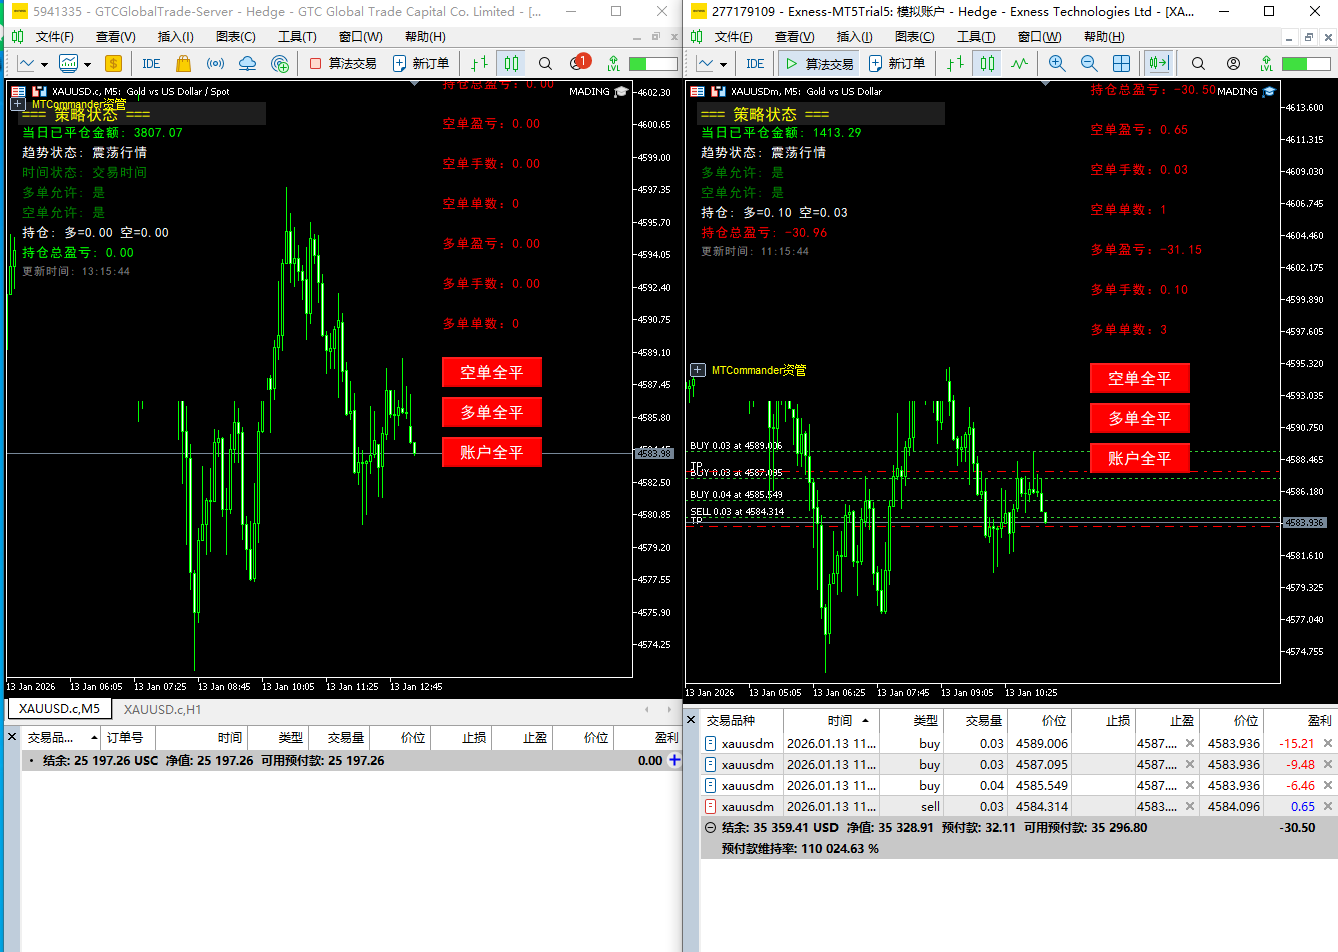Open 文件(F) menu in GTC window

tap(55, 36)
